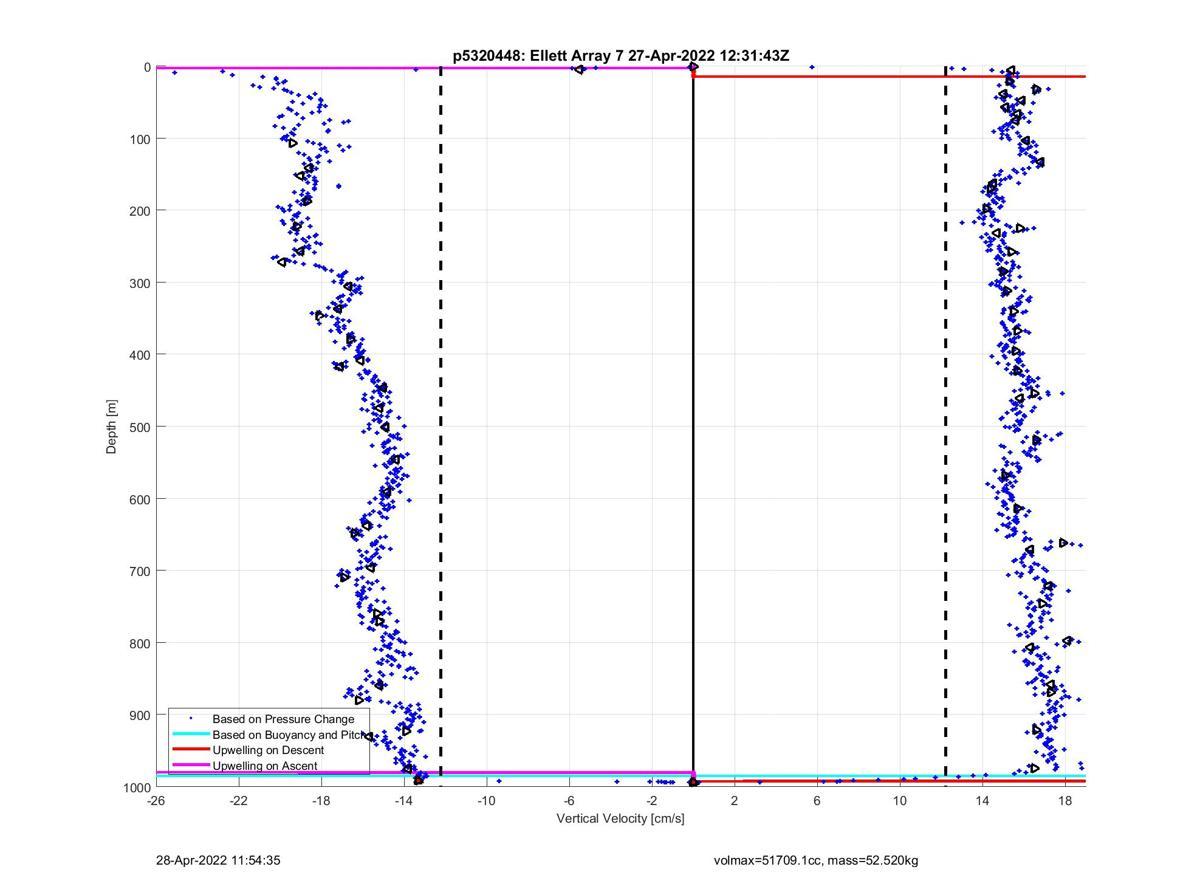Image resolution: width=1200 pixels, height=885 pixels.
Task: Click y-axis tick label '400'
Action: pos(139,355)
